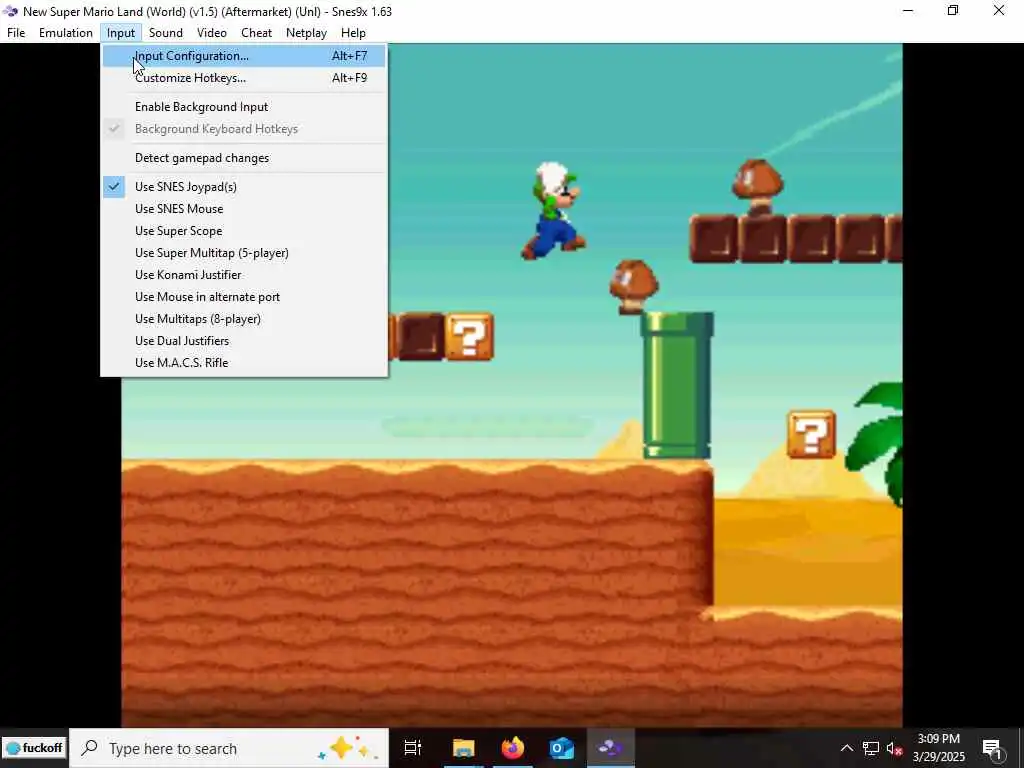The height and width of the screenshot is (768, 1024).
Task: Click Detect gamepad changes entry
Action: pyautogui.click(x=244, y=157)
